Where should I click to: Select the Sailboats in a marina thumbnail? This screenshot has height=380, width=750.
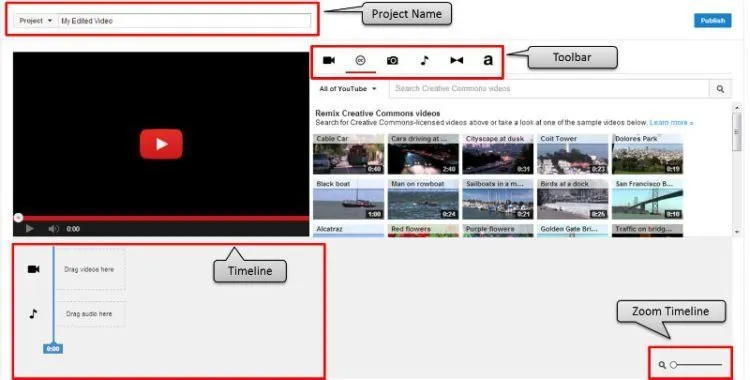[498, 199]
